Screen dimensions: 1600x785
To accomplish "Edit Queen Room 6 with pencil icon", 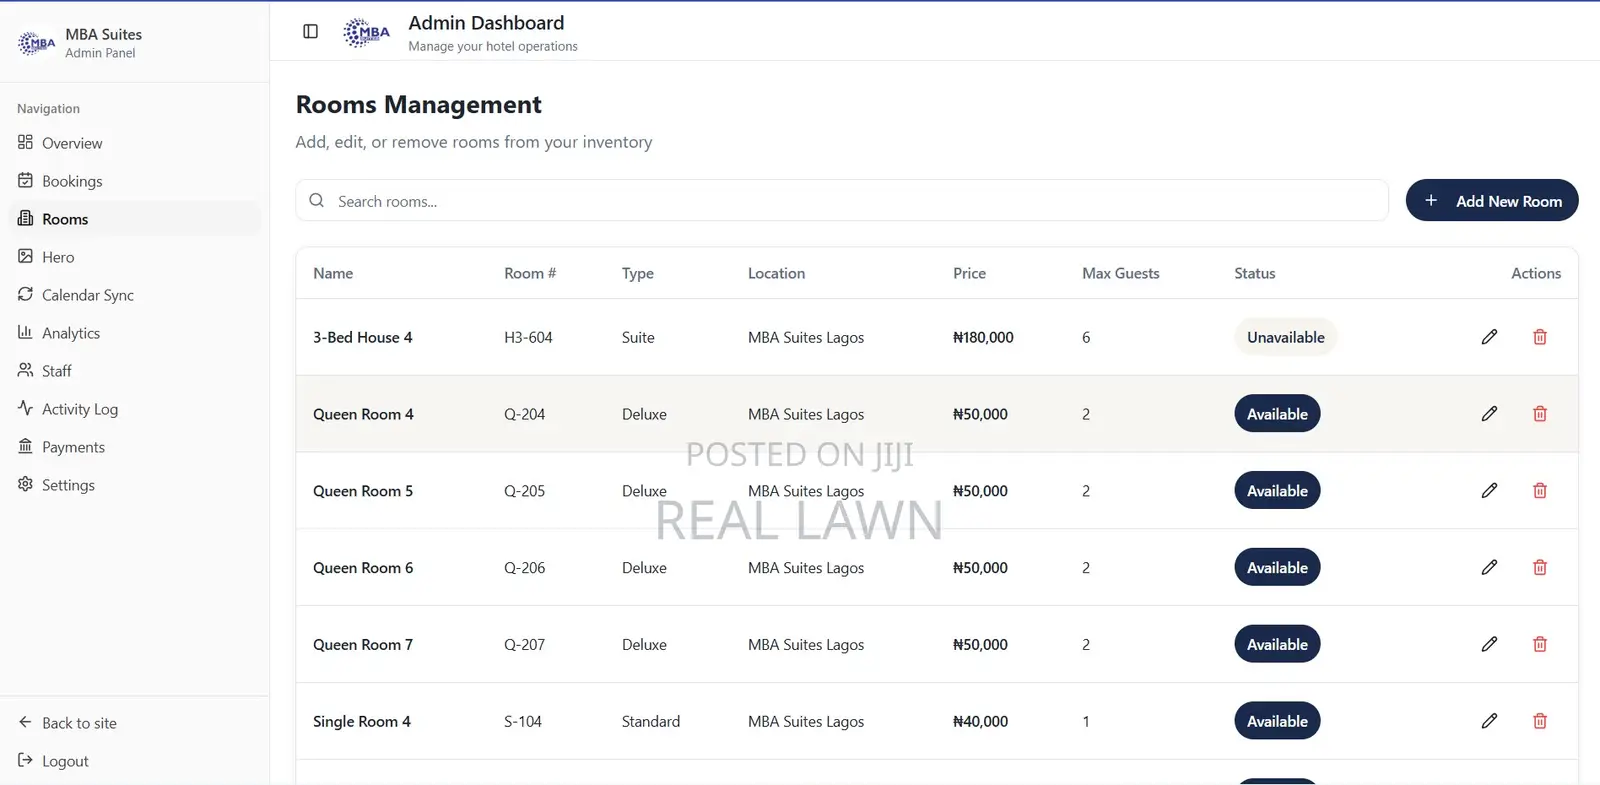I will click(1489, 568).
